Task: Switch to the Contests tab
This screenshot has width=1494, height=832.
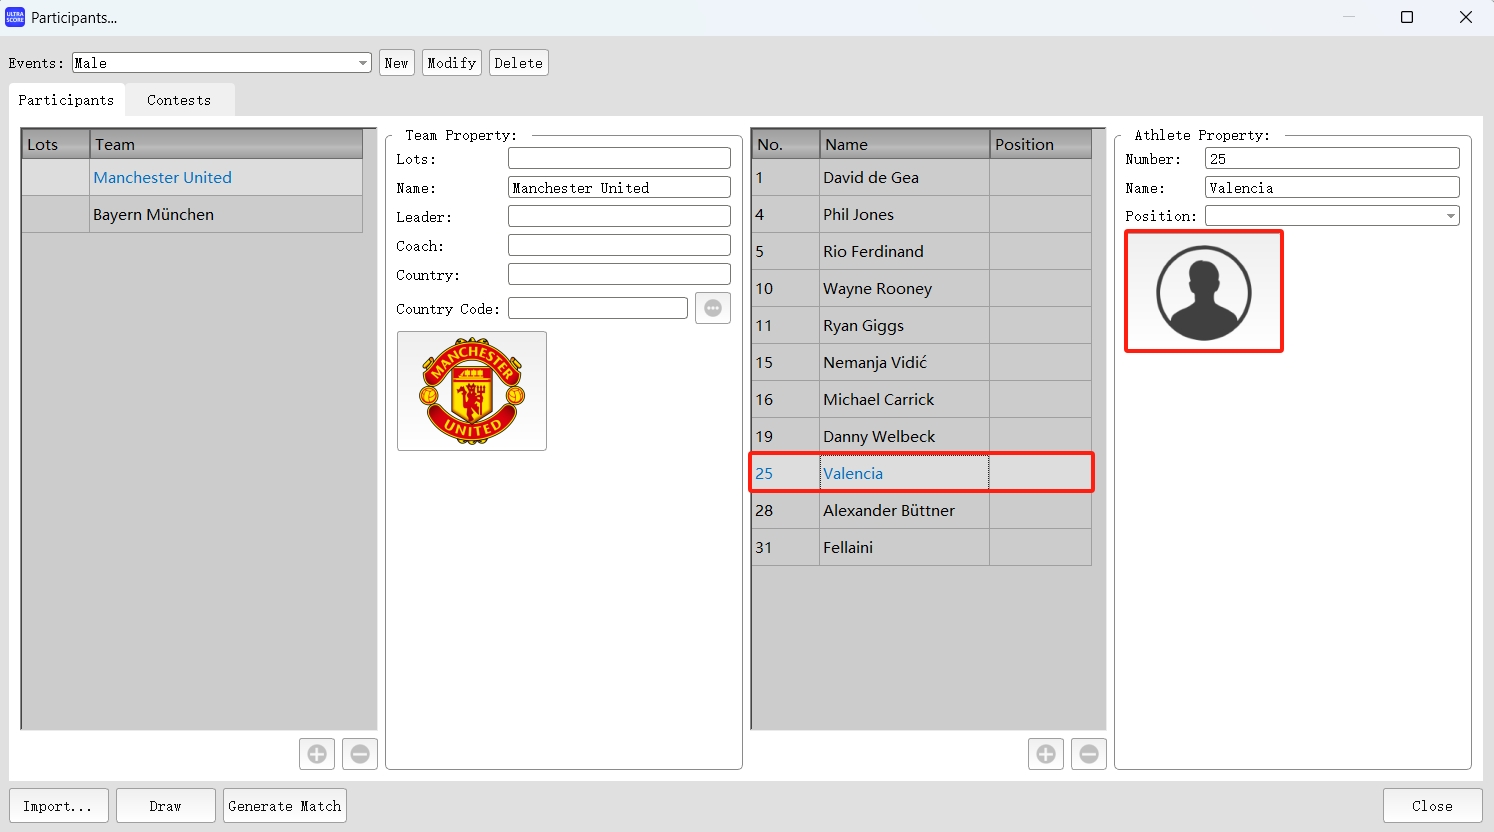Action: click(178, 100)
